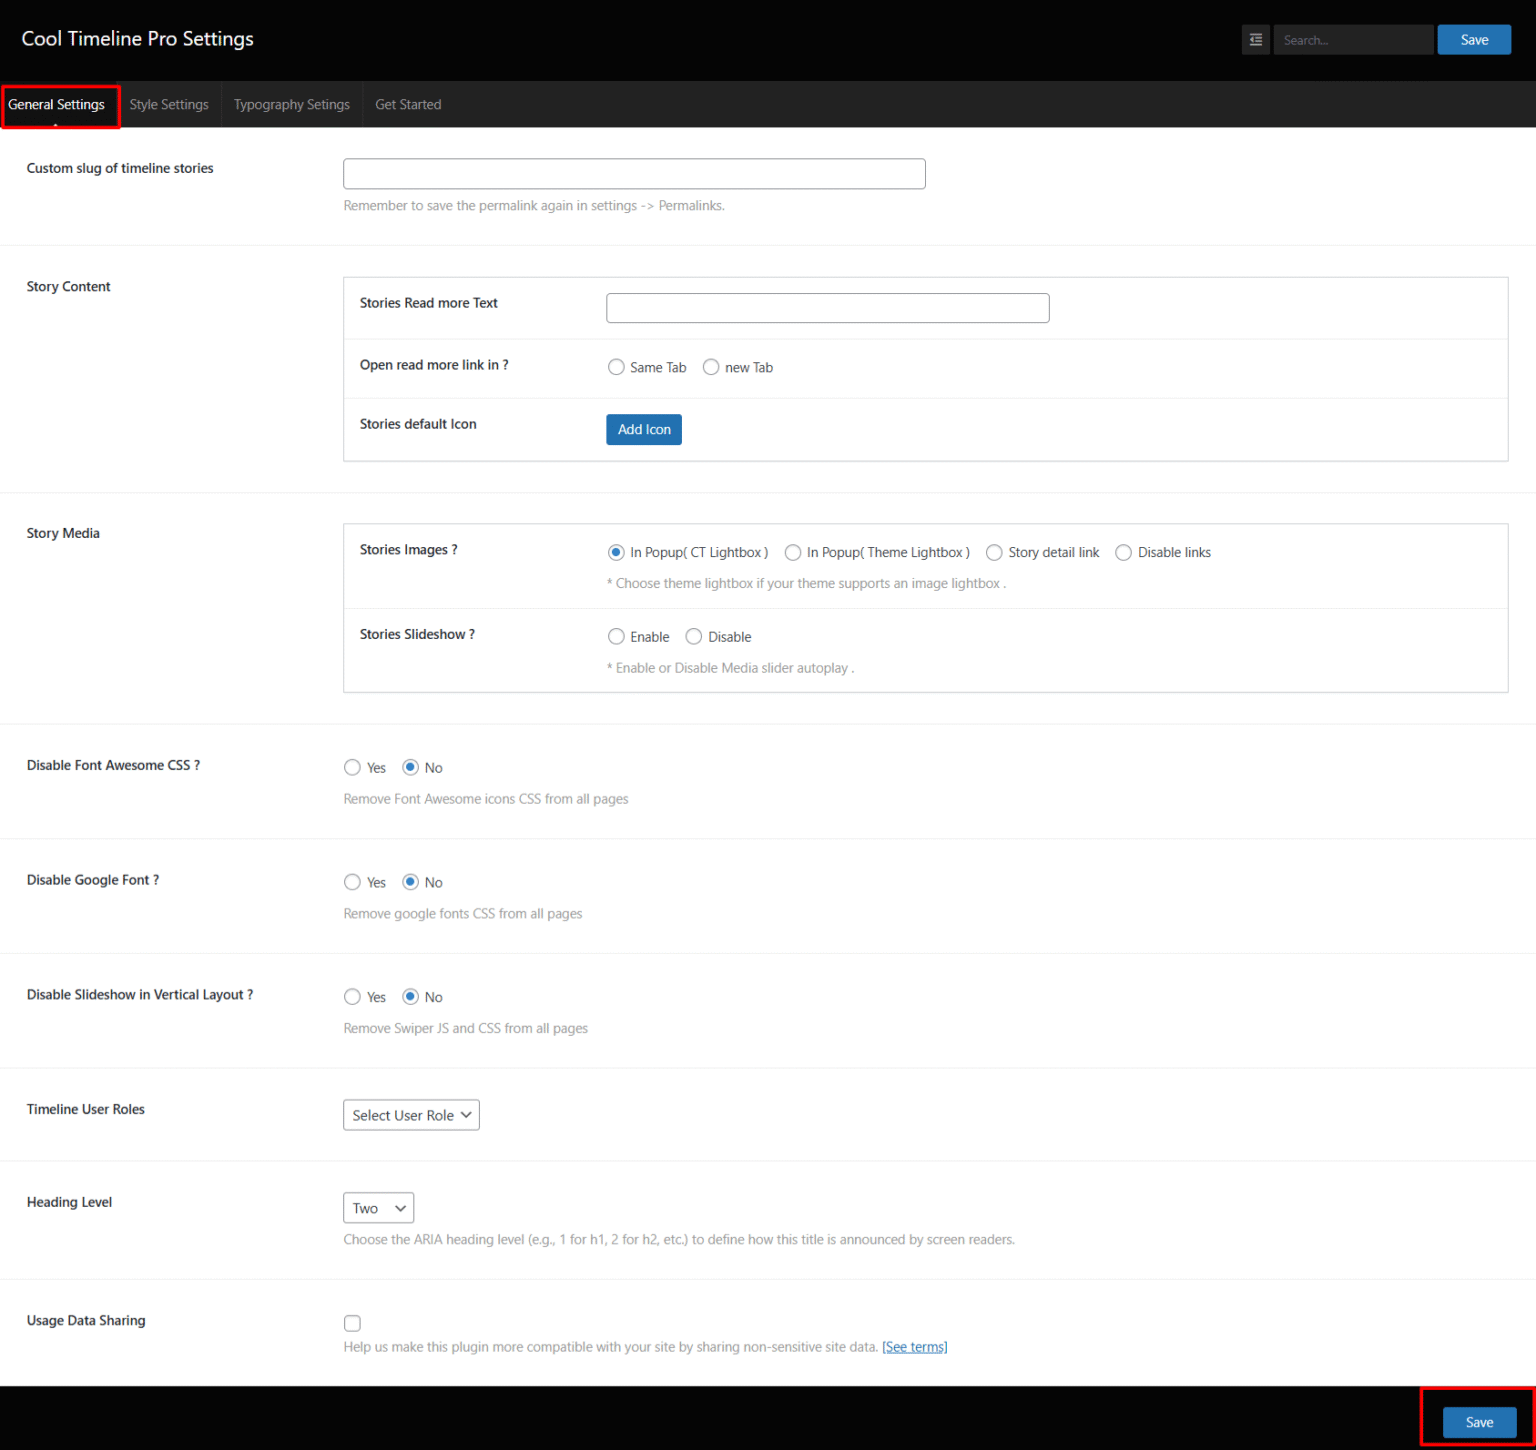Screen dimensions: 1536x1450
Task: Set Disable Google Font to Yes
Action: click(x=352, y=881)
